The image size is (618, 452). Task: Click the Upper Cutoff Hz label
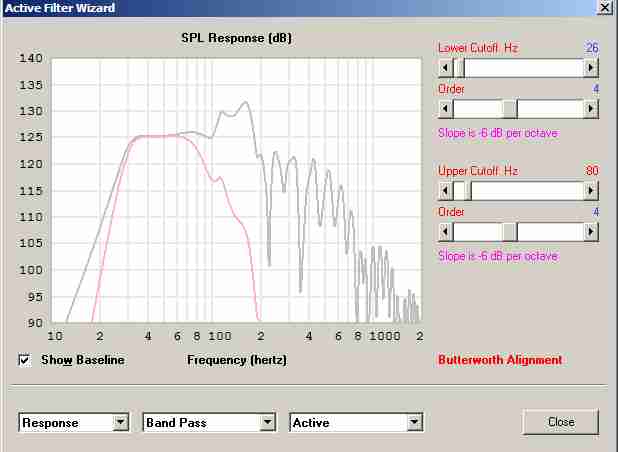click(x=478, y=171)
